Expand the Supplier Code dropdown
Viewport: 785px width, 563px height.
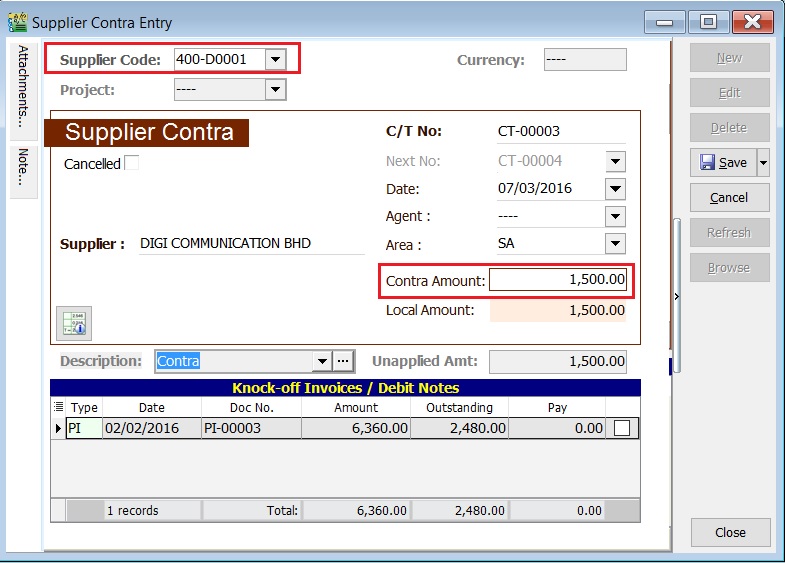click(x=275, y=60)
